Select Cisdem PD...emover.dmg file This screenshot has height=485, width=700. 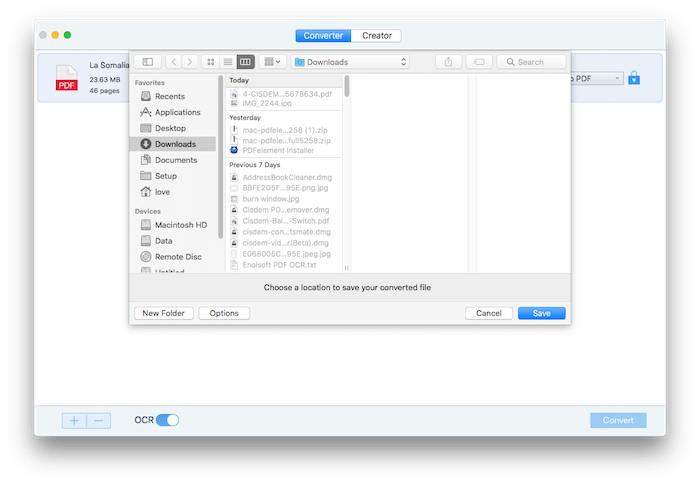point(284,210)
